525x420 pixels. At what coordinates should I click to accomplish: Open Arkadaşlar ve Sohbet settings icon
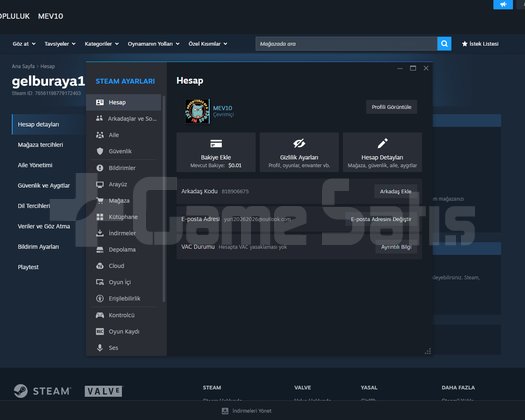(x=99, y=118)
